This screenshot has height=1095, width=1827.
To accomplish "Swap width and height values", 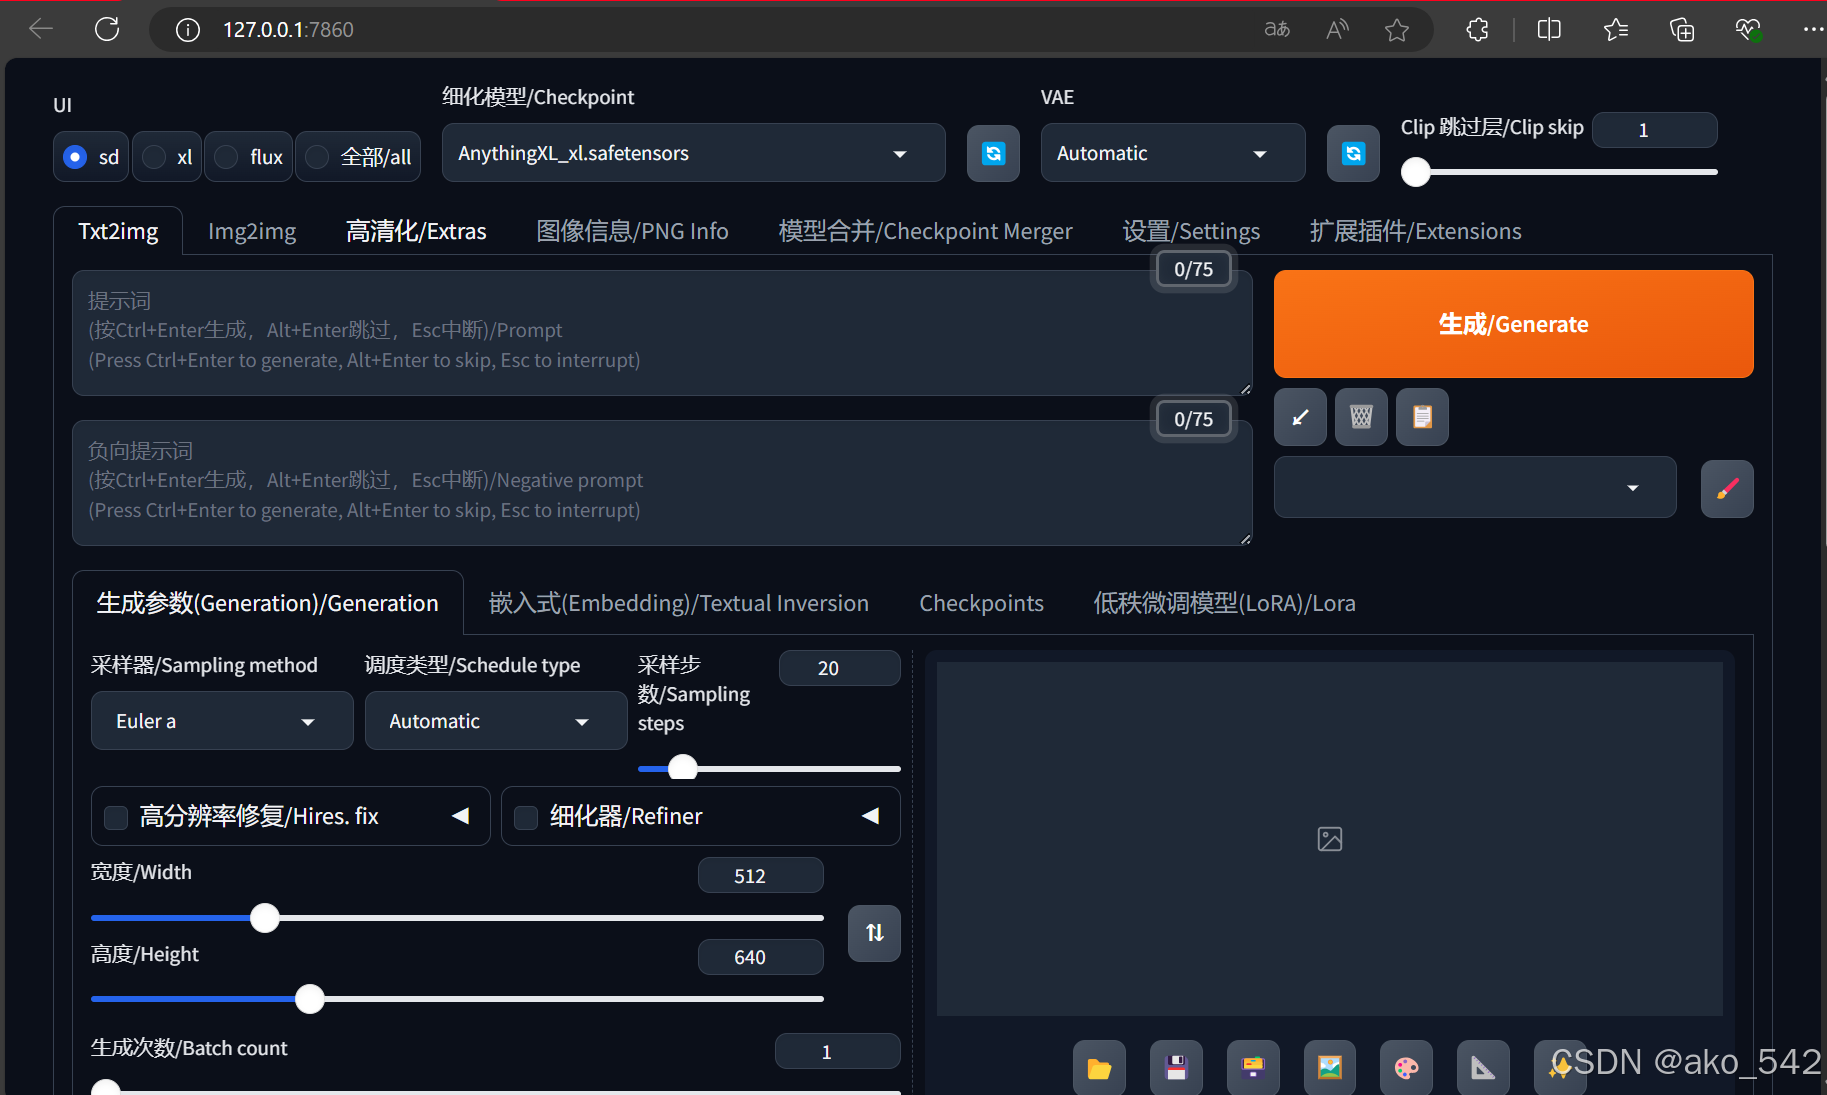I will tap(874, 933).
